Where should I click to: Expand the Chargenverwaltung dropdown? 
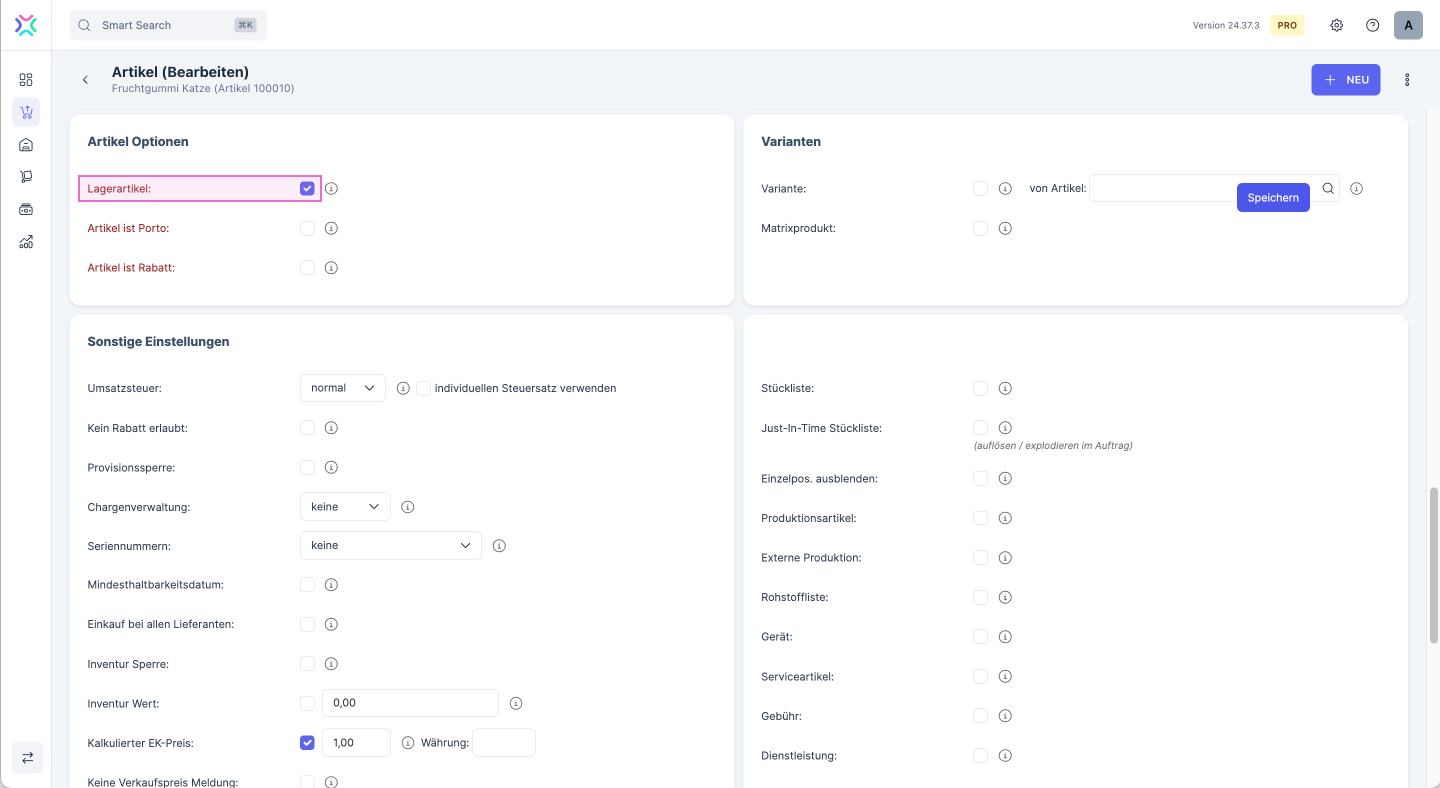(x=344, y=507)
